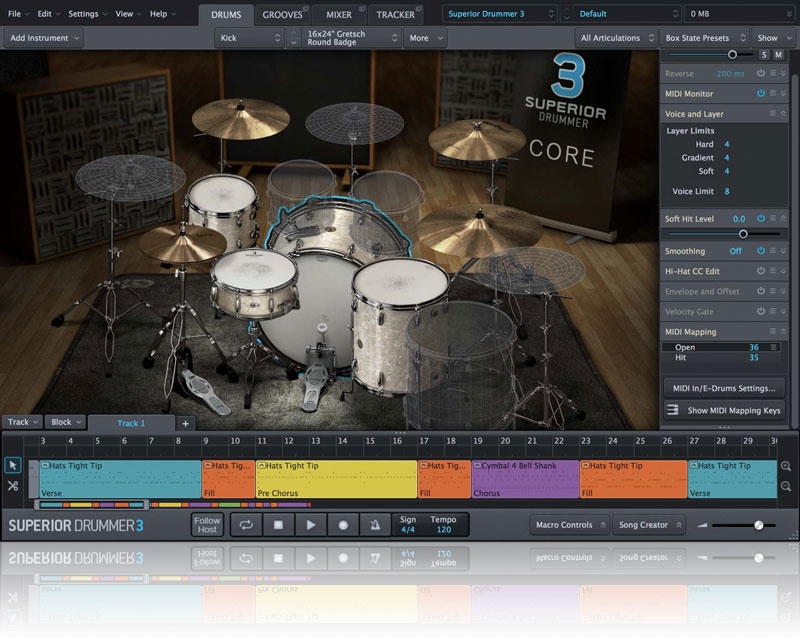Select the scissors cut tool
This screenshot has width=800, height=640.
pyautogui.click(x=13, y=486)
